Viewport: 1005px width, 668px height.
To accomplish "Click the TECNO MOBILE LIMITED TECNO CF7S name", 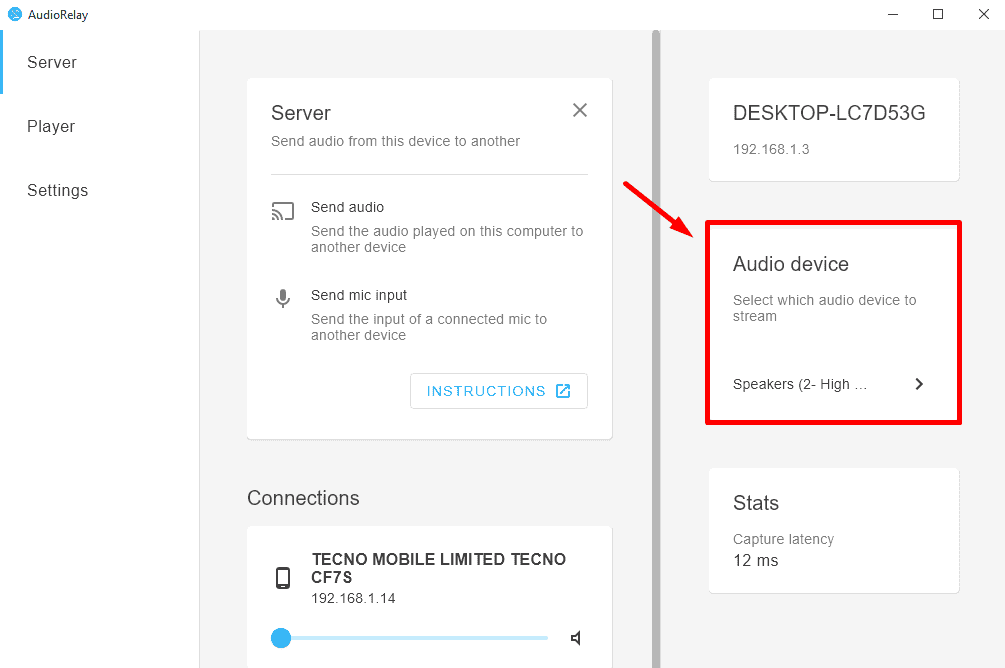I will 438,568.
